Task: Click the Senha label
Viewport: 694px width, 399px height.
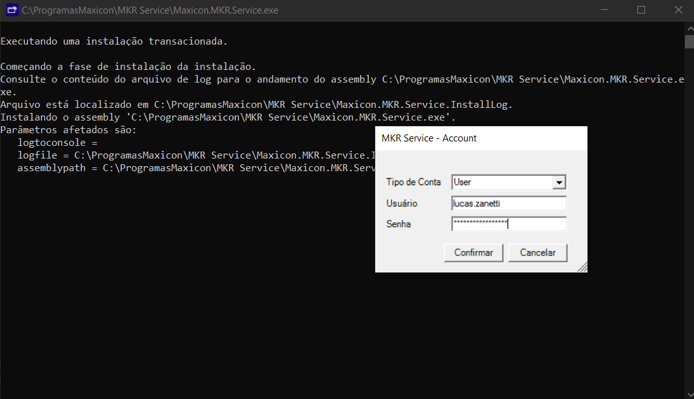Action: pyautogui.click(x=398, y=224)
